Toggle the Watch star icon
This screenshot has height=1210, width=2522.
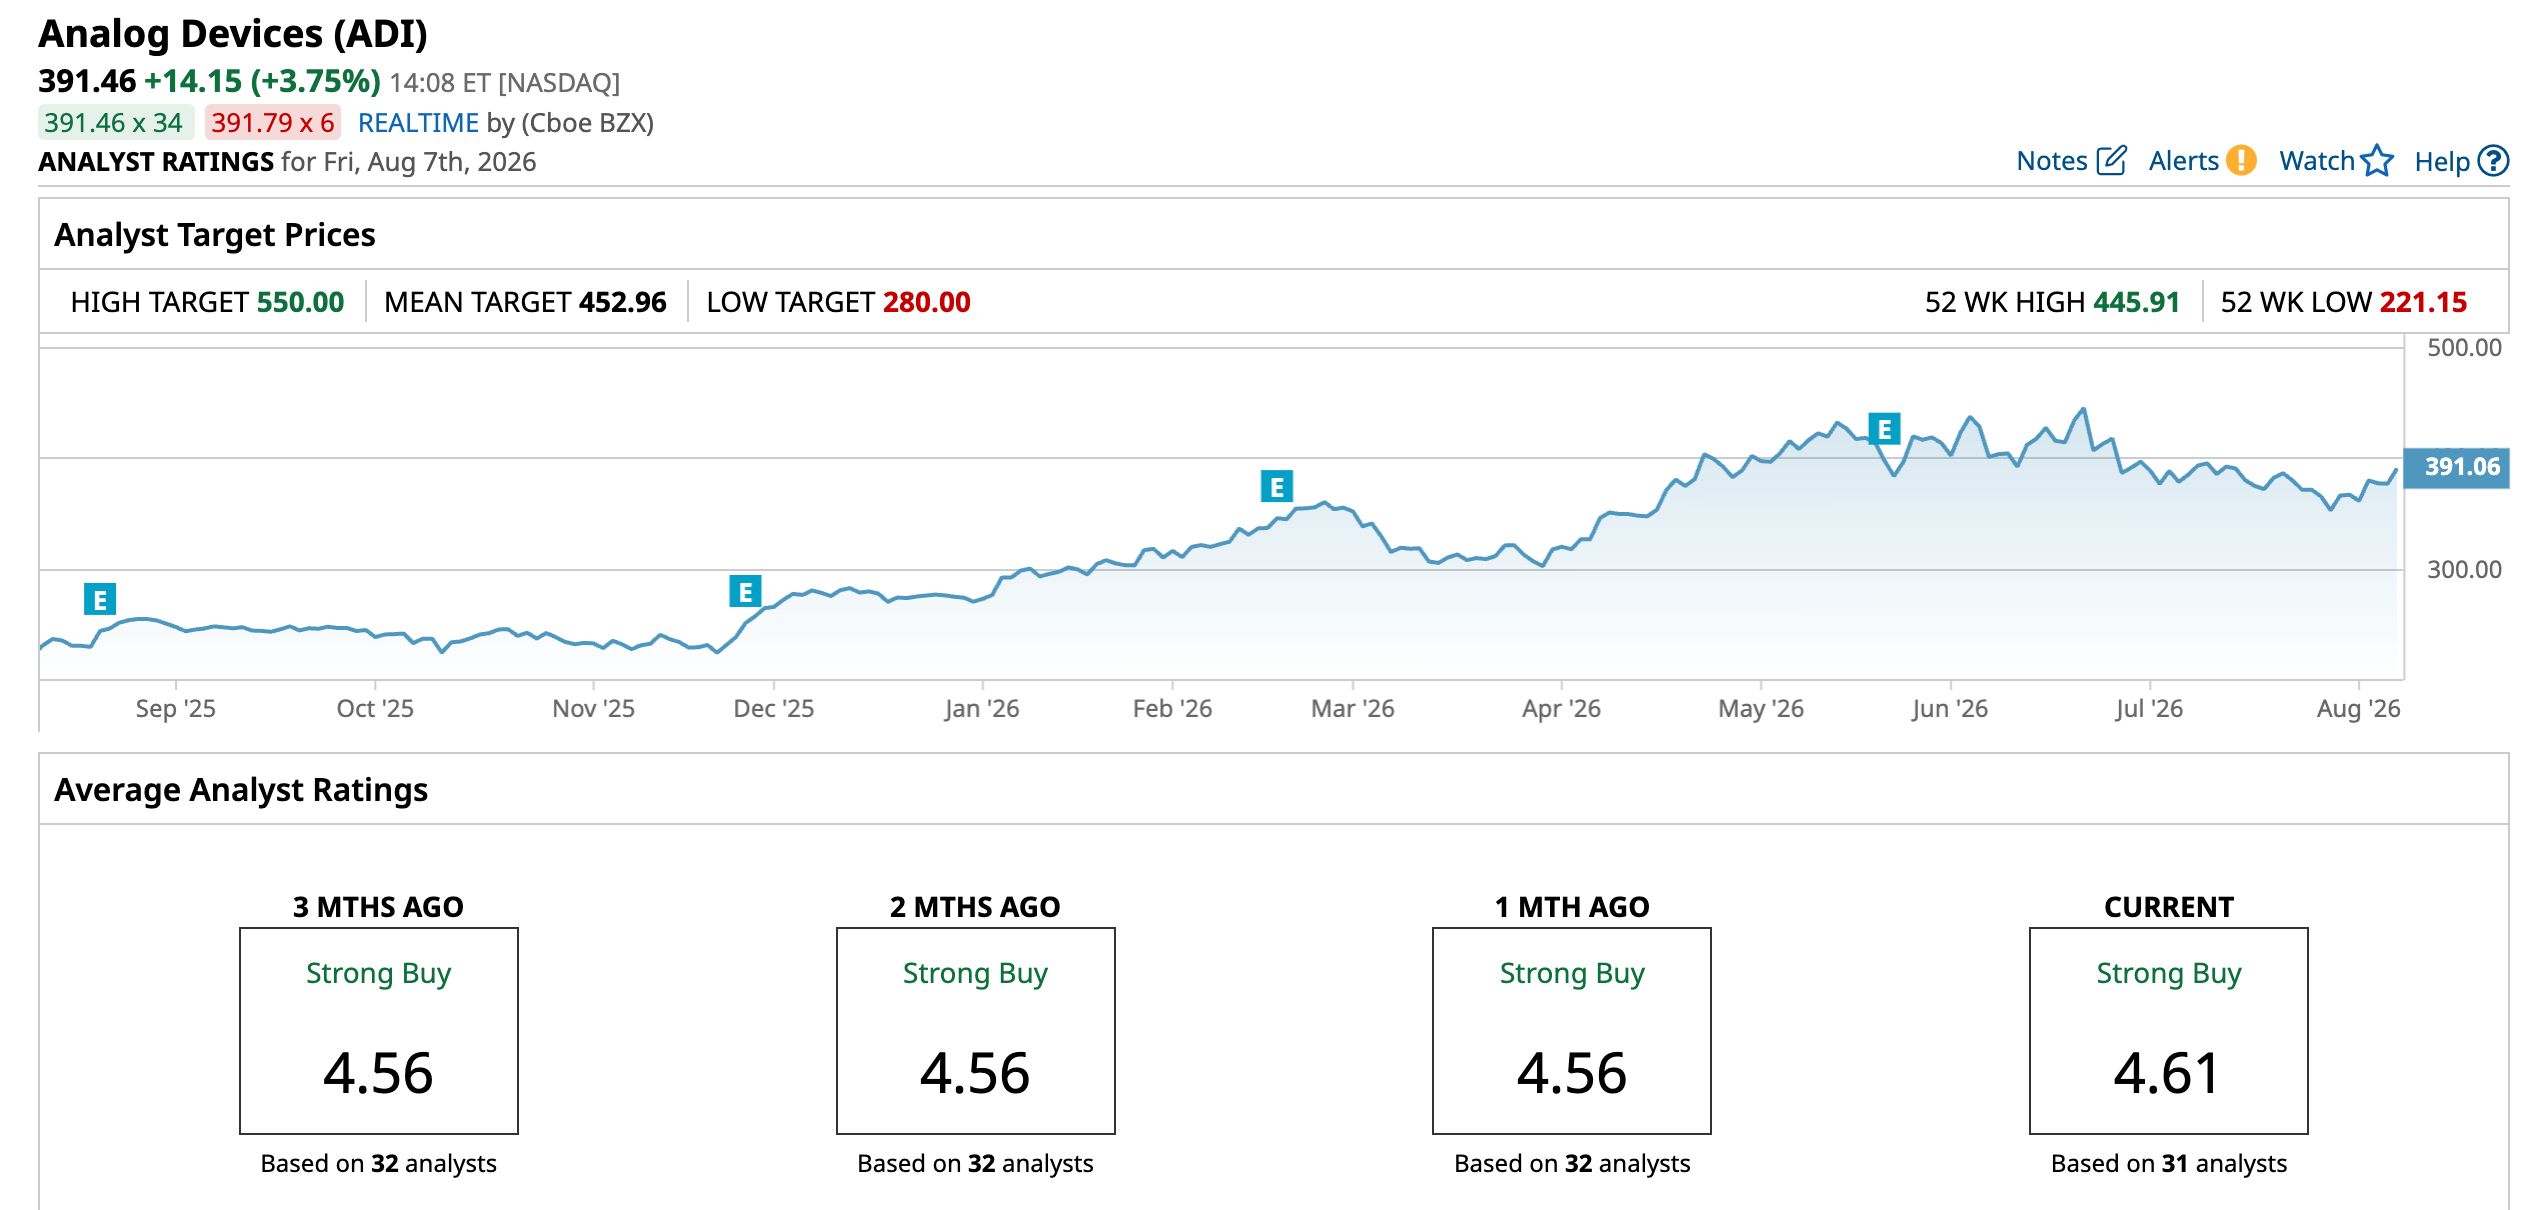click(x=2377, y=161)
